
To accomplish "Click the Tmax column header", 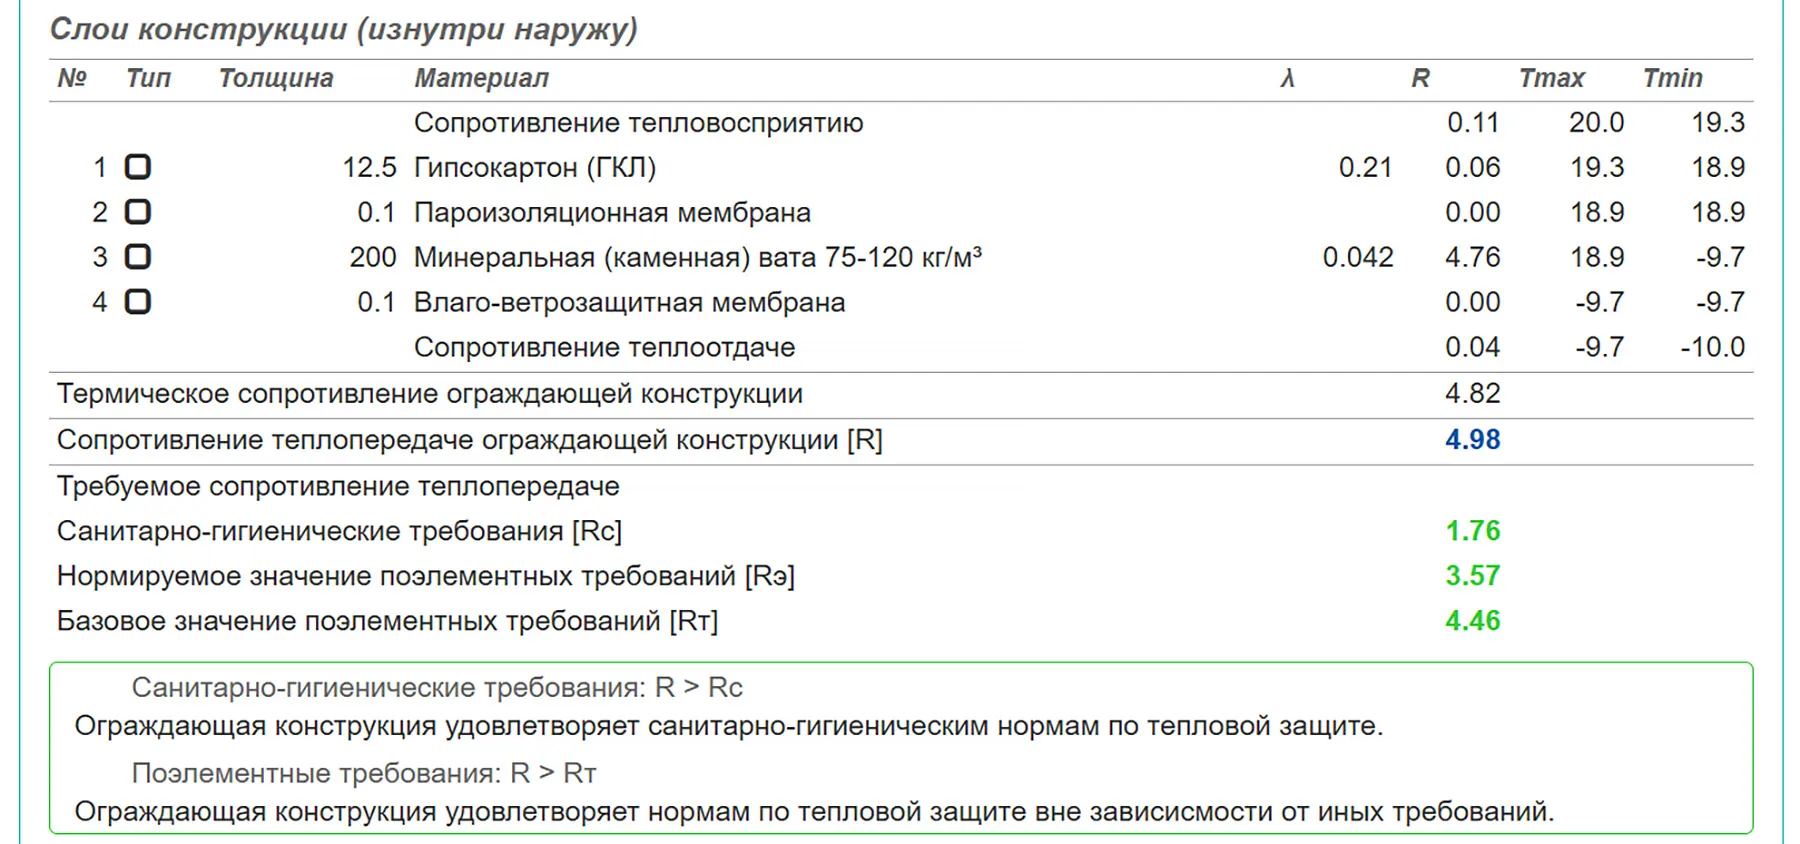I will tap(1551, 78).
